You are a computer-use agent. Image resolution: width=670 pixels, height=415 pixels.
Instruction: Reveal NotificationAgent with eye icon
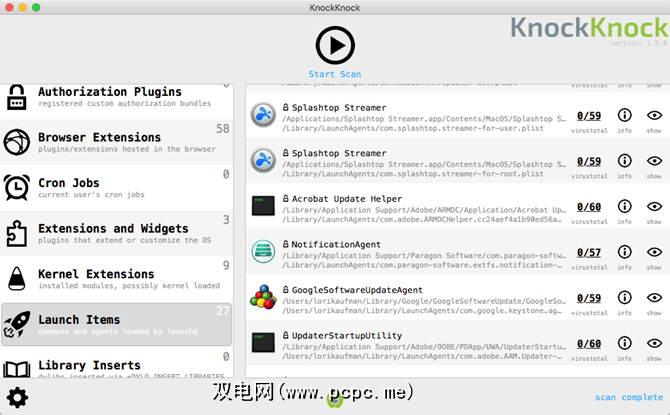tap(654, 252)
